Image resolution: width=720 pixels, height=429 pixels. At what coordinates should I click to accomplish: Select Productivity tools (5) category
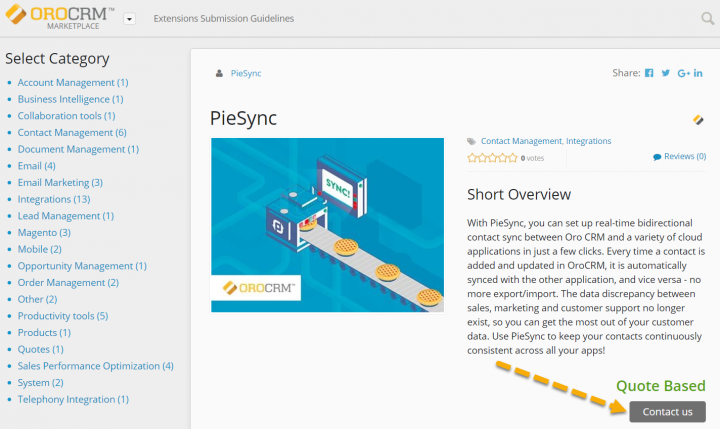63,316
